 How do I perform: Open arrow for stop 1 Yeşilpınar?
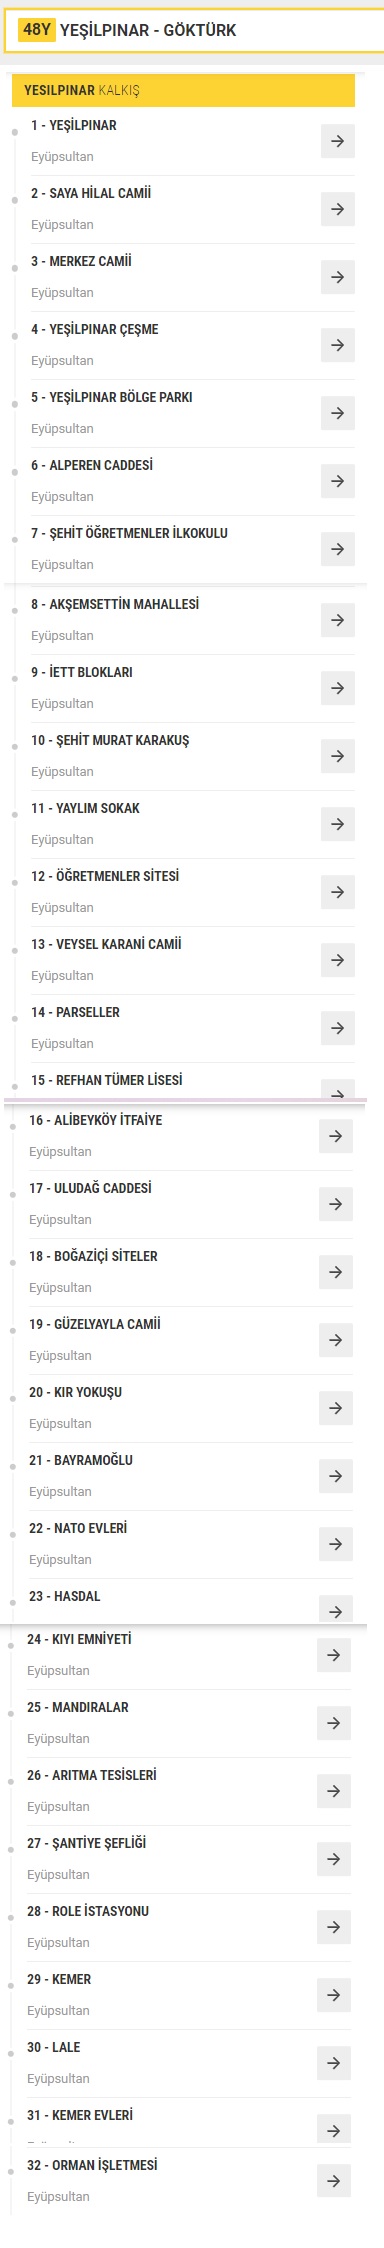[338, 141]
